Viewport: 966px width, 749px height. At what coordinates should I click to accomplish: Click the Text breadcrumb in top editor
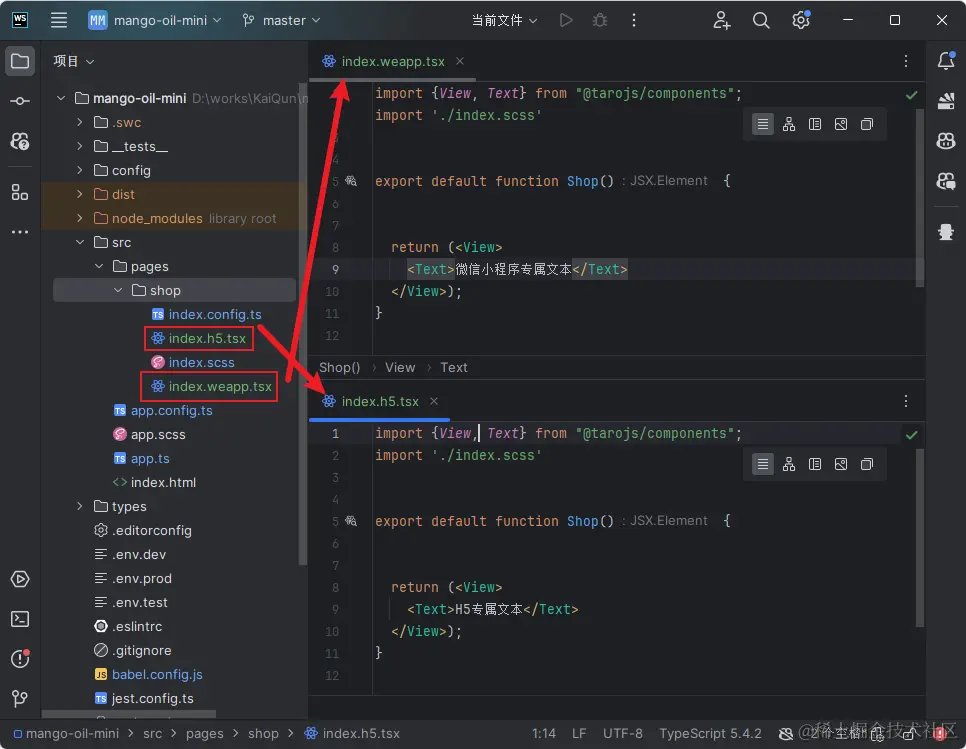click(x=453, y=367)
